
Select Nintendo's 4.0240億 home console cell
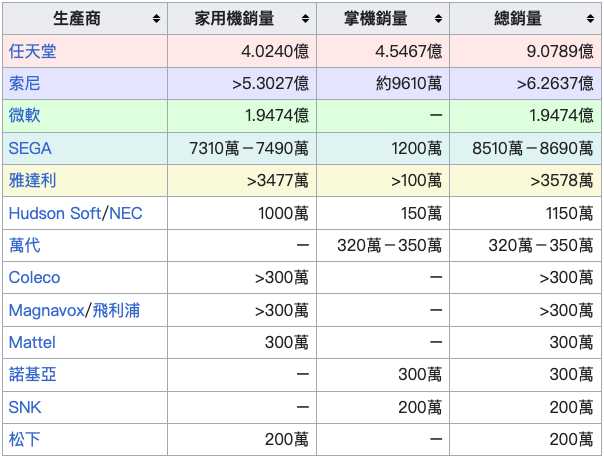pos(242,51)
